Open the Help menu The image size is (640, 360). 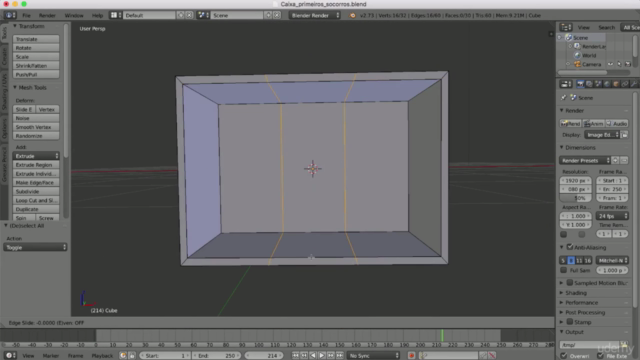[97, 15]
